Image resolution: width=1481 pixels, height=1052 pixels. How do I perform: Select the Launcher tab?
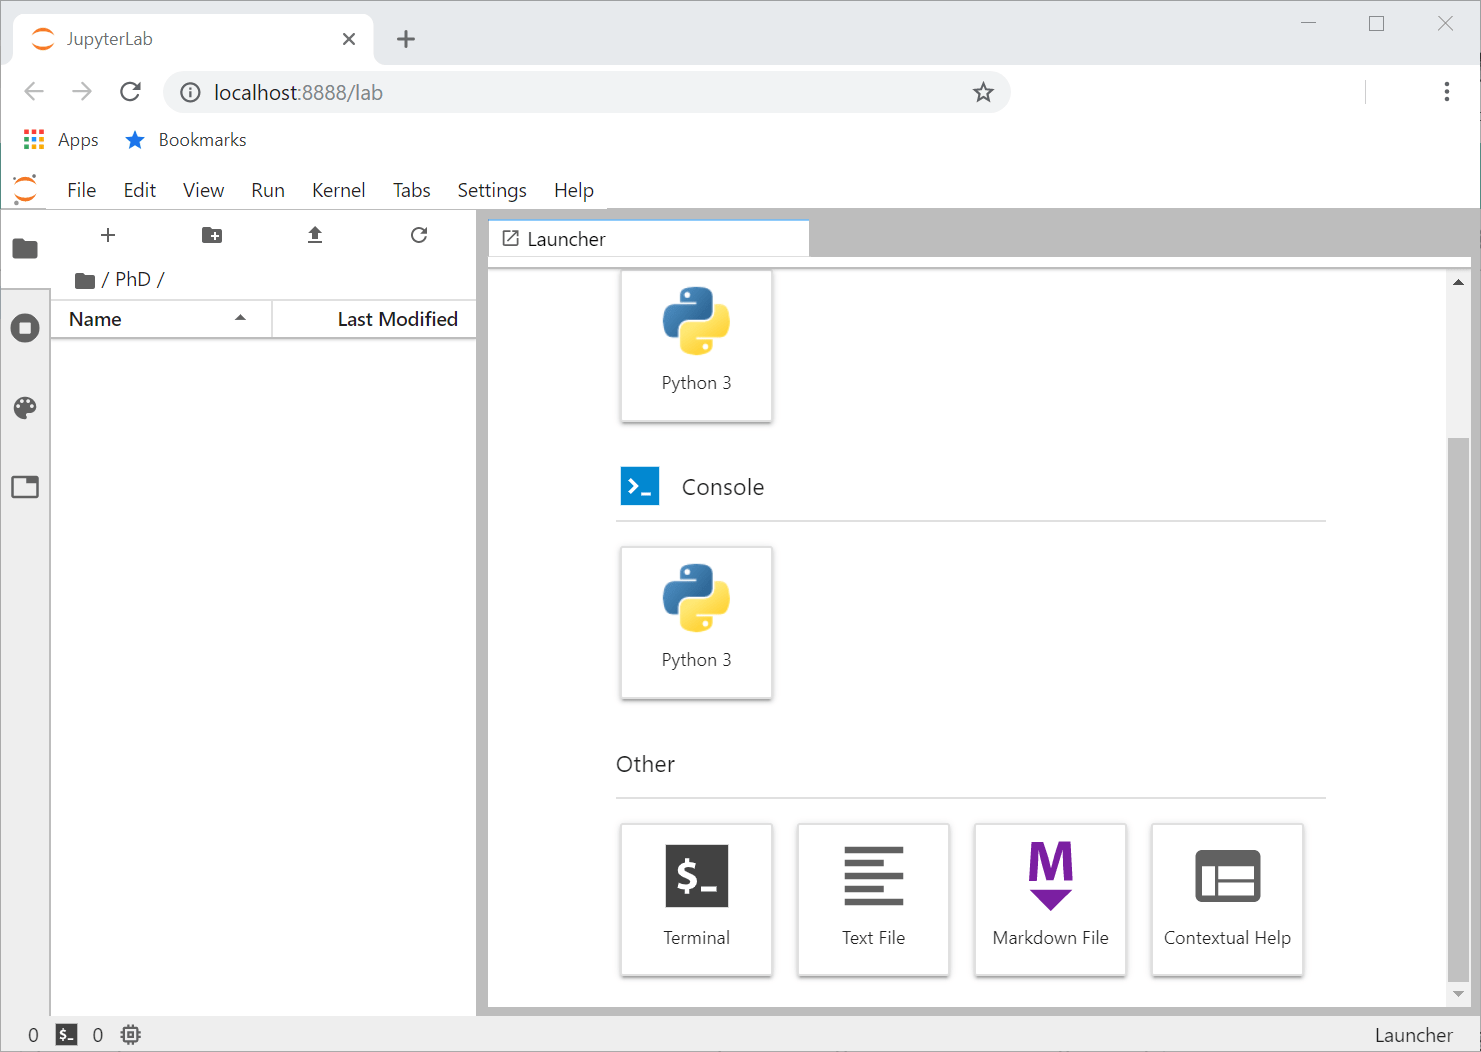pos(648,239)
